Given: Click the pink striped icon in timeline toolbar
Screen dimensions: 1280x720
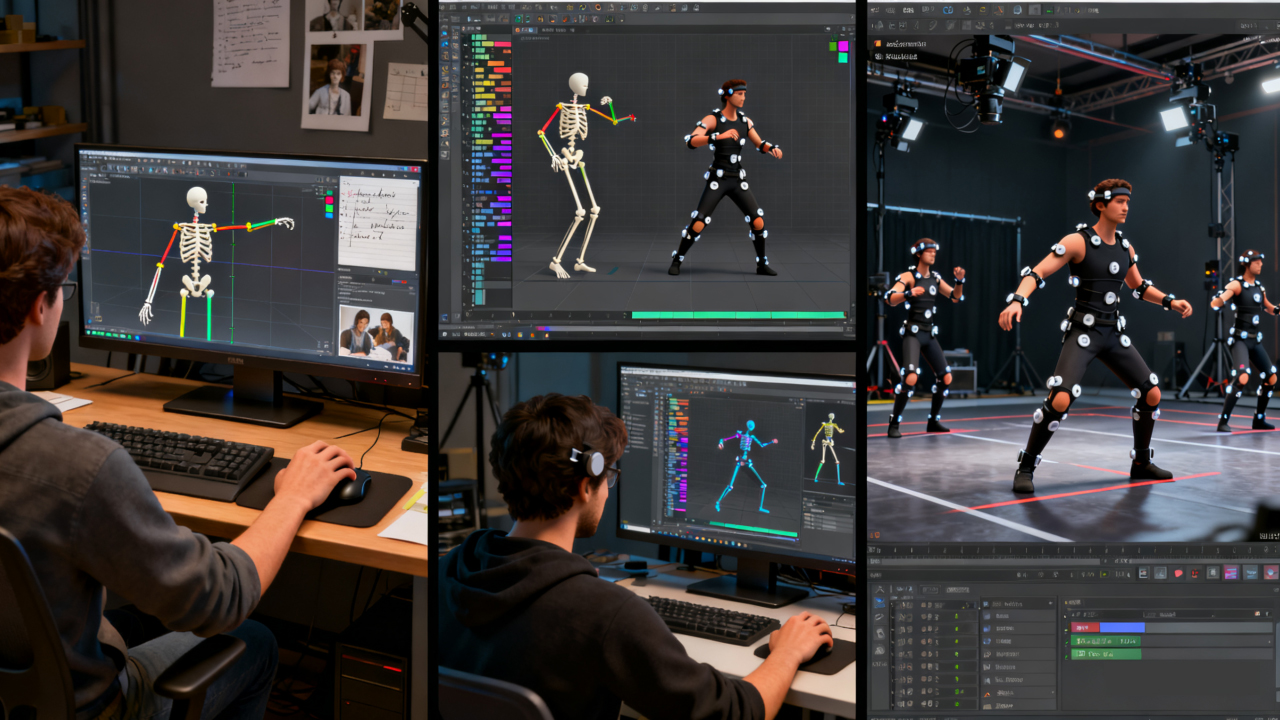Looking at the screenshot, I should click(1230, 573).
